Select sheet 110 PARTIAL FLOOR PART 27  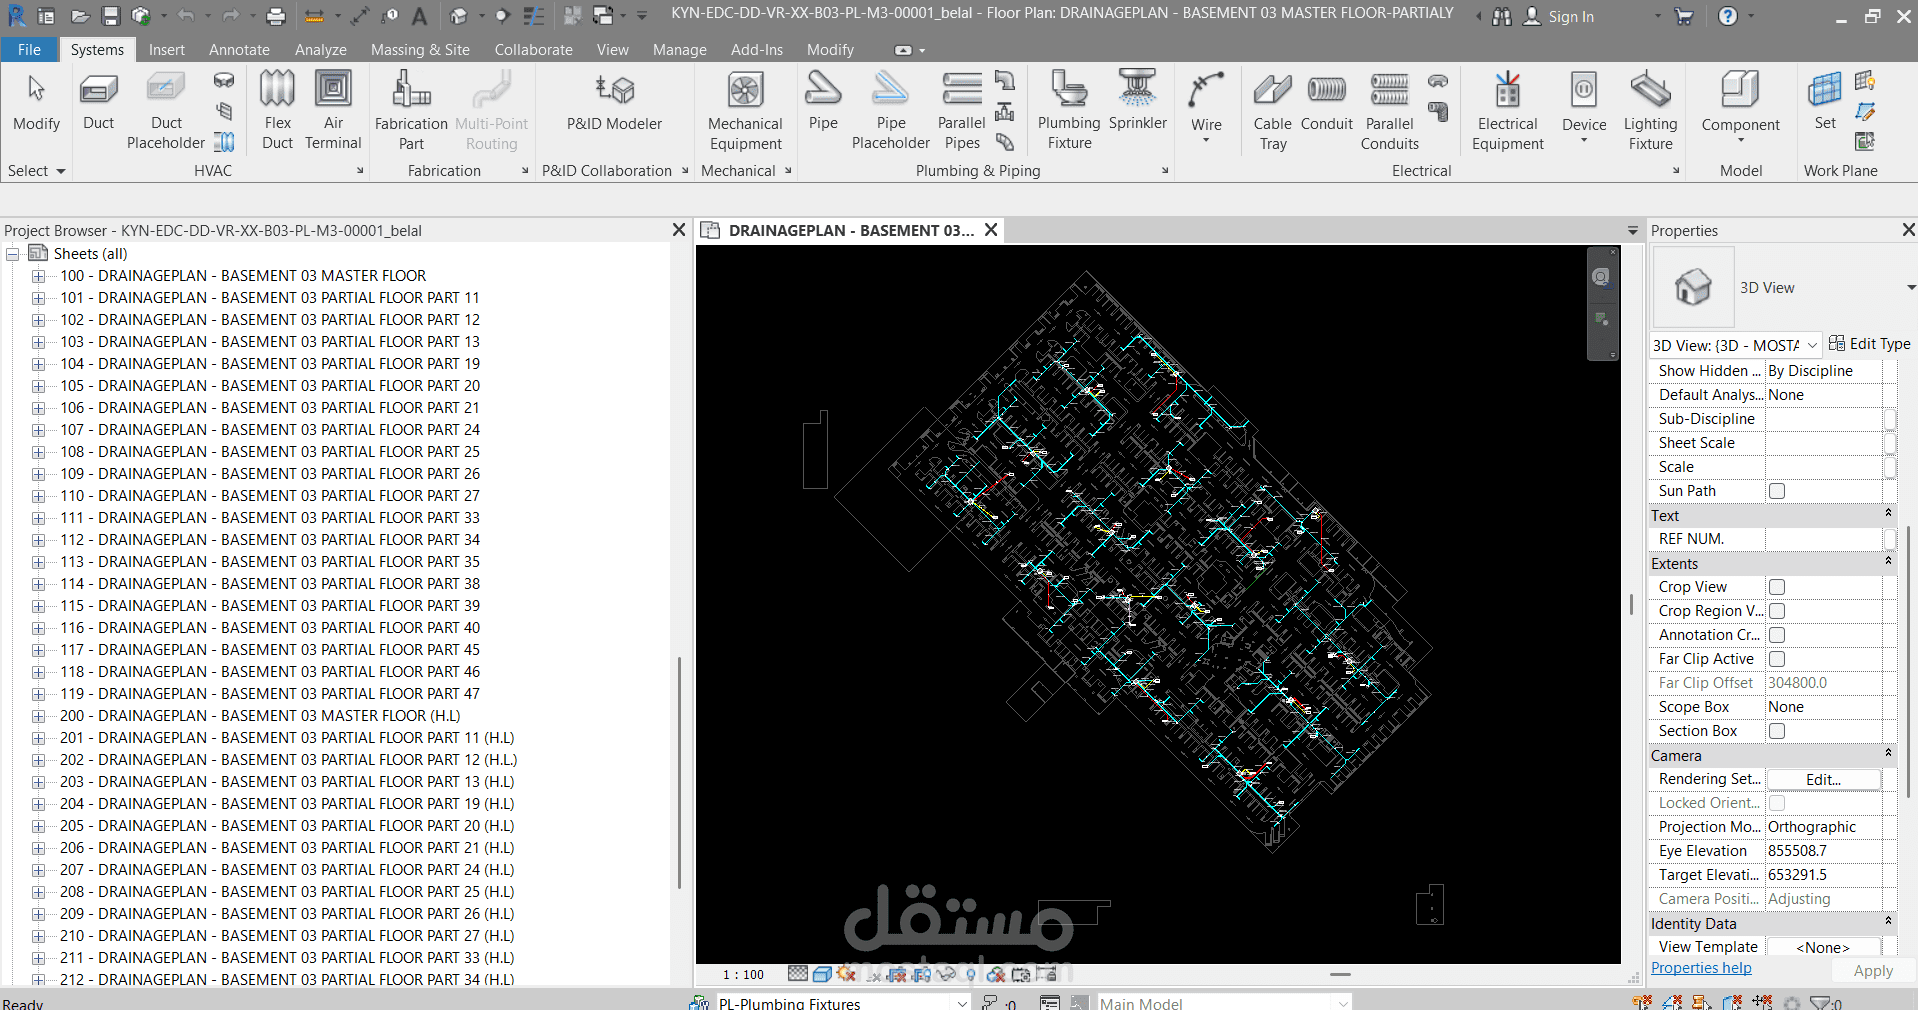(270, 496)
